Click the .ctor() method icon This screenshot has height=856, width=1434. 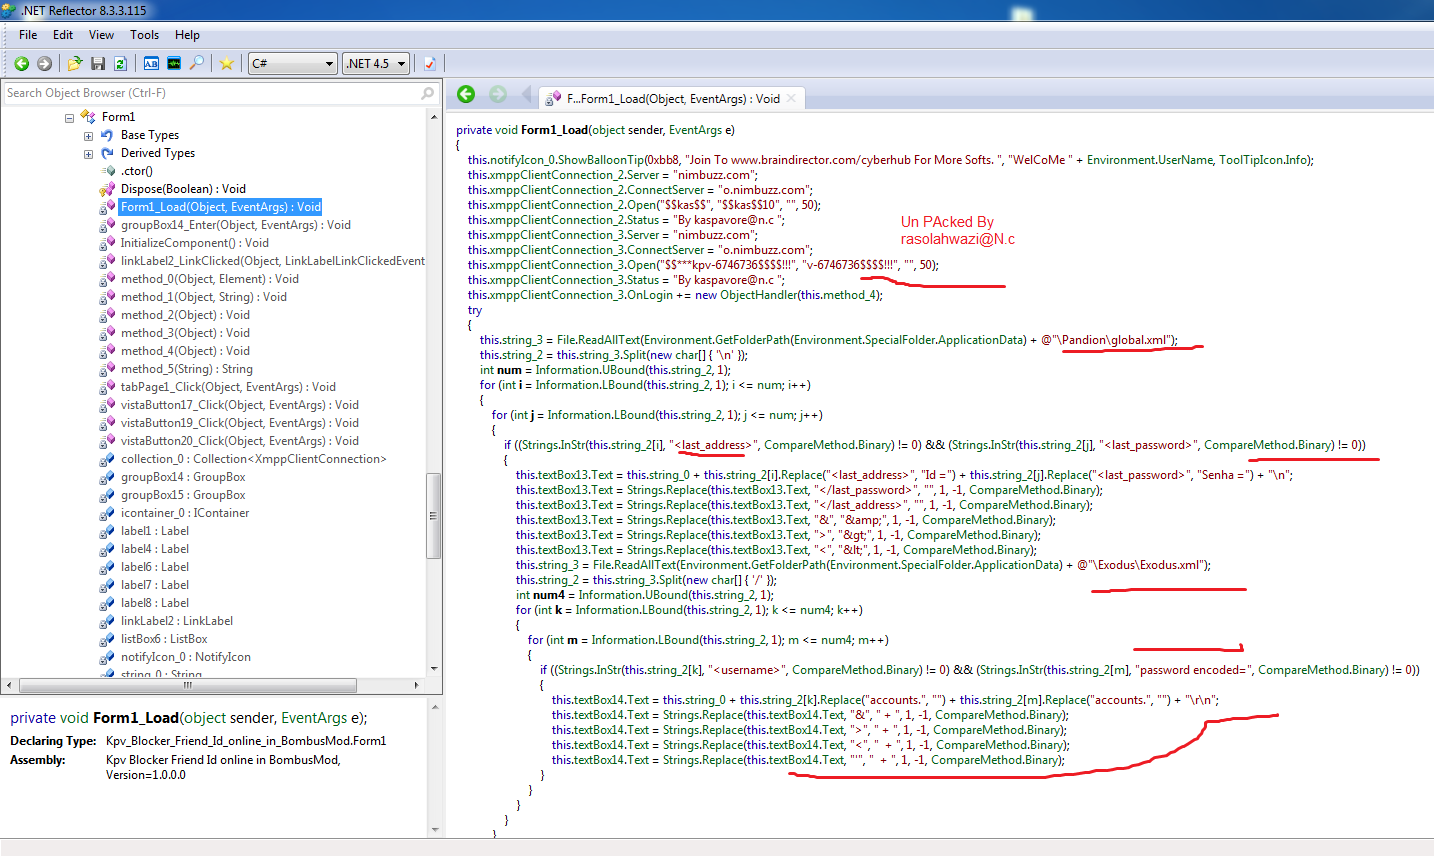tap(107, 171)
